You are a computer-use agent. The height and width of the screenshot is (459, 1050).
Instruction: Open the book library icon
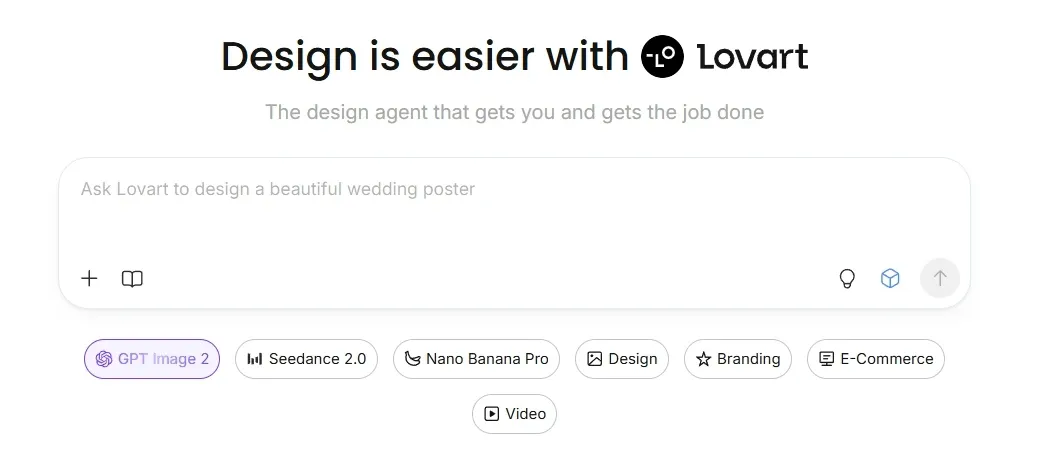133,279
